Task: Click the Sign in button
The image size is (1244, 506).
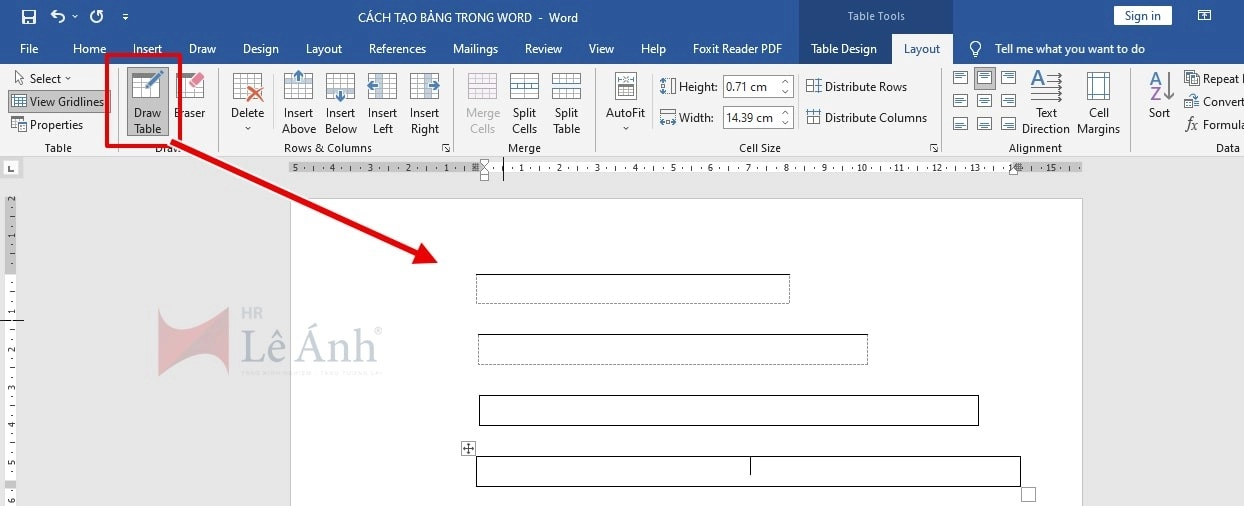Action: tap(1142, 16)
